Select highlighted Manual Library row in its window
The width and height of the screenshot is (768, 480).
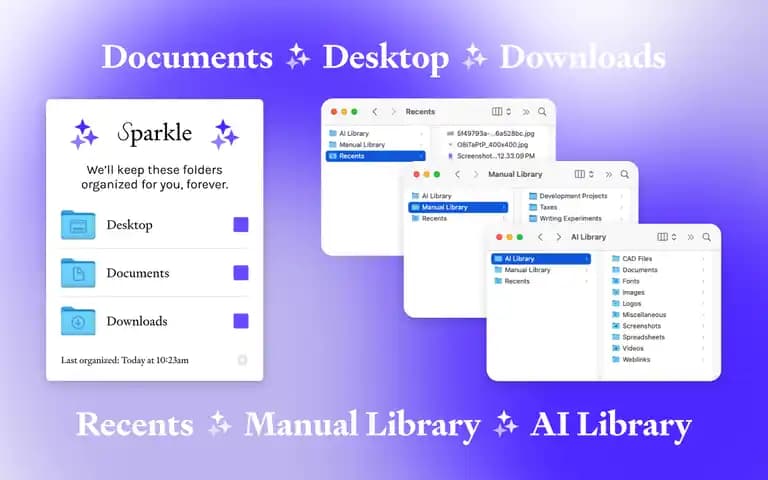tap(458, 207)
